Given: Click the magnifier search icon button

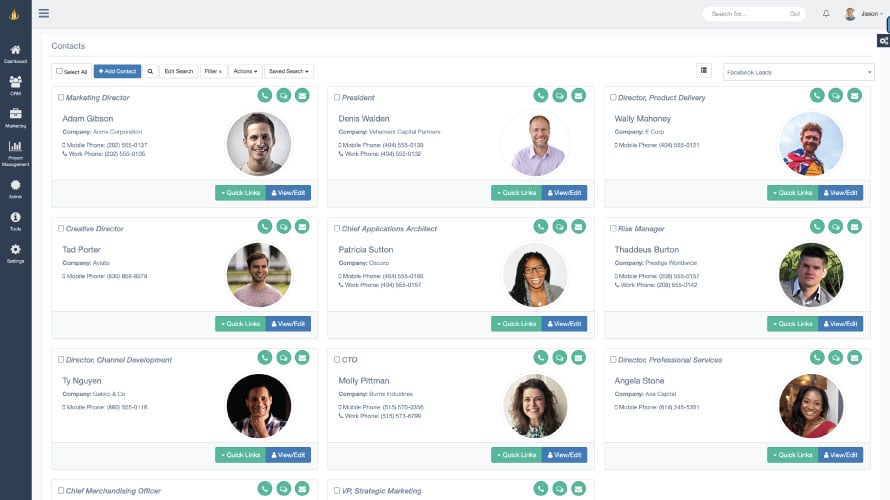Looking at the screenshot, I should 150,72.
